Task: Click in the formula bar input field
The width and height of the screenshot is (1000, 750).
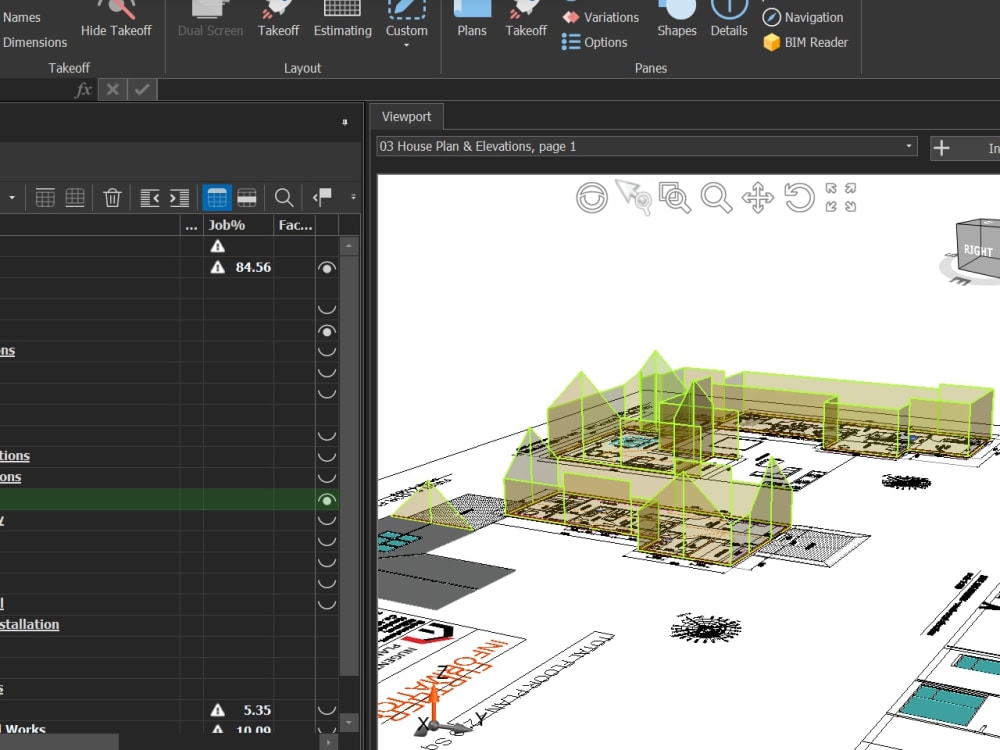Action: tap(578, 89)
